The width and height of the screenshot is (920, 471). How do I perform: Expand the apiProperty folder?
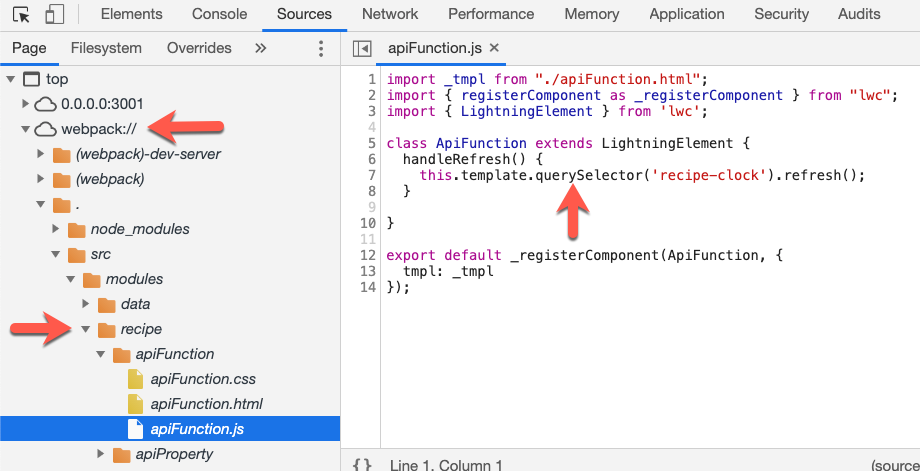point(102,454)
